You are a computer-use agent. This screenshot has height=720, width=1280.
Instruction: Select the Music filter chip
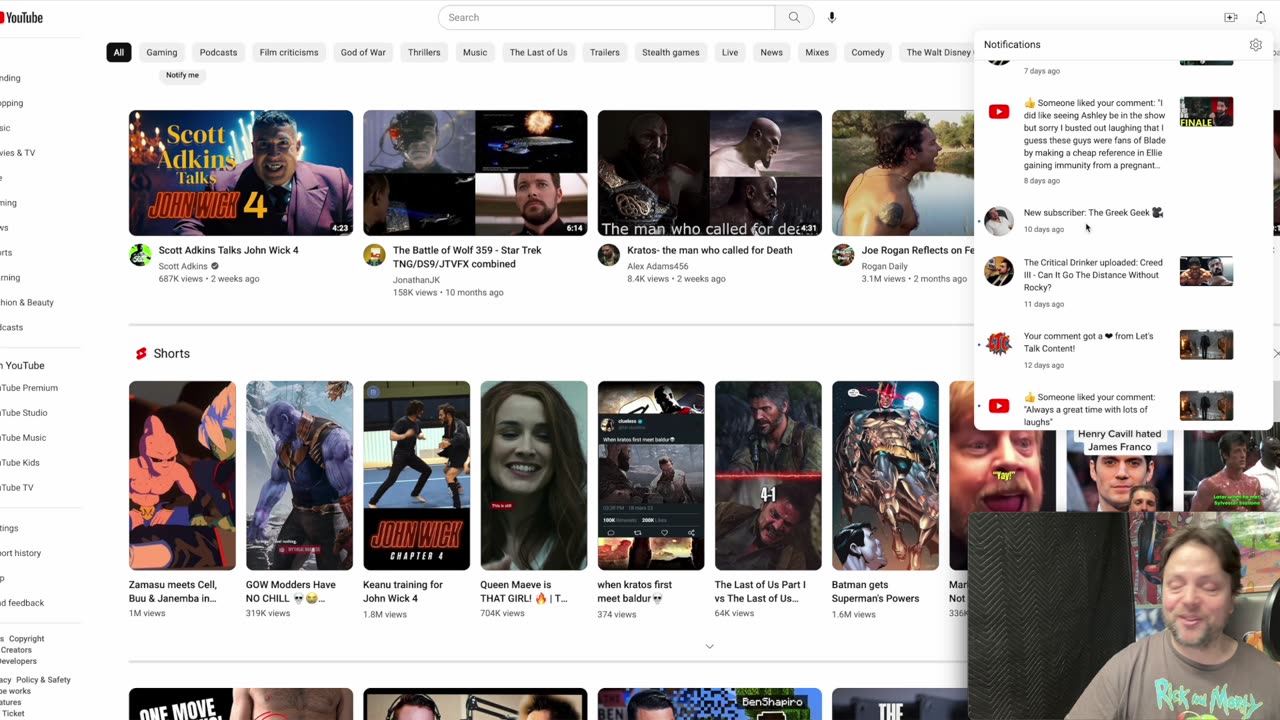point(475,52)
